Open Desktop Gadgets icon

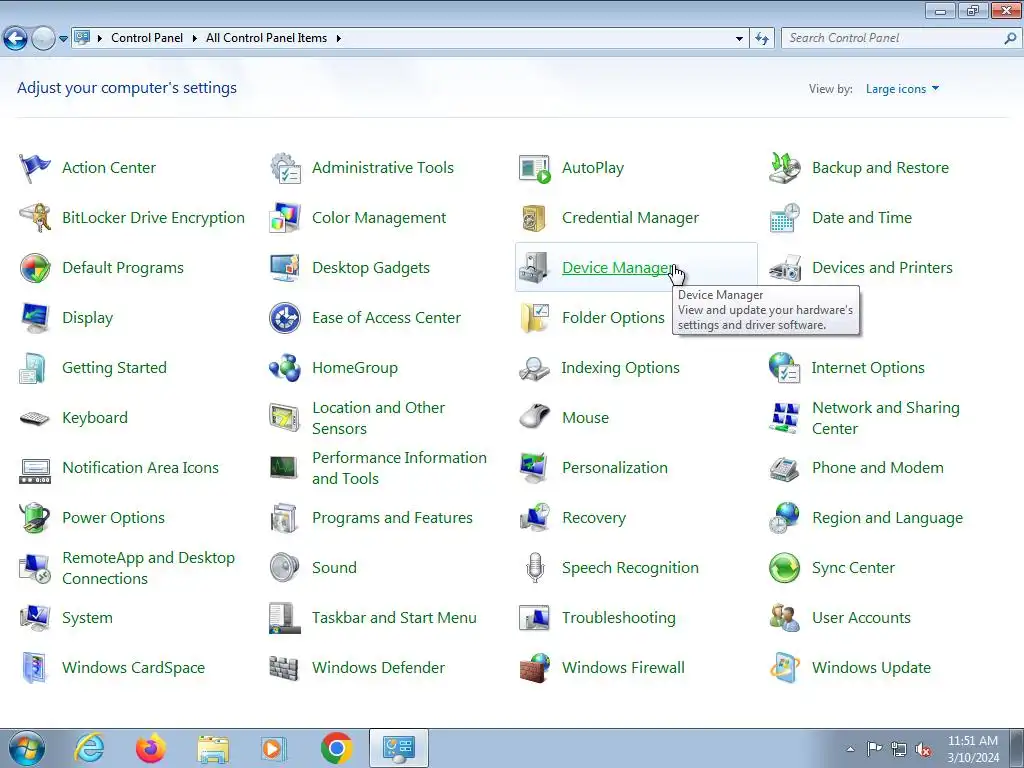[285, 268]
